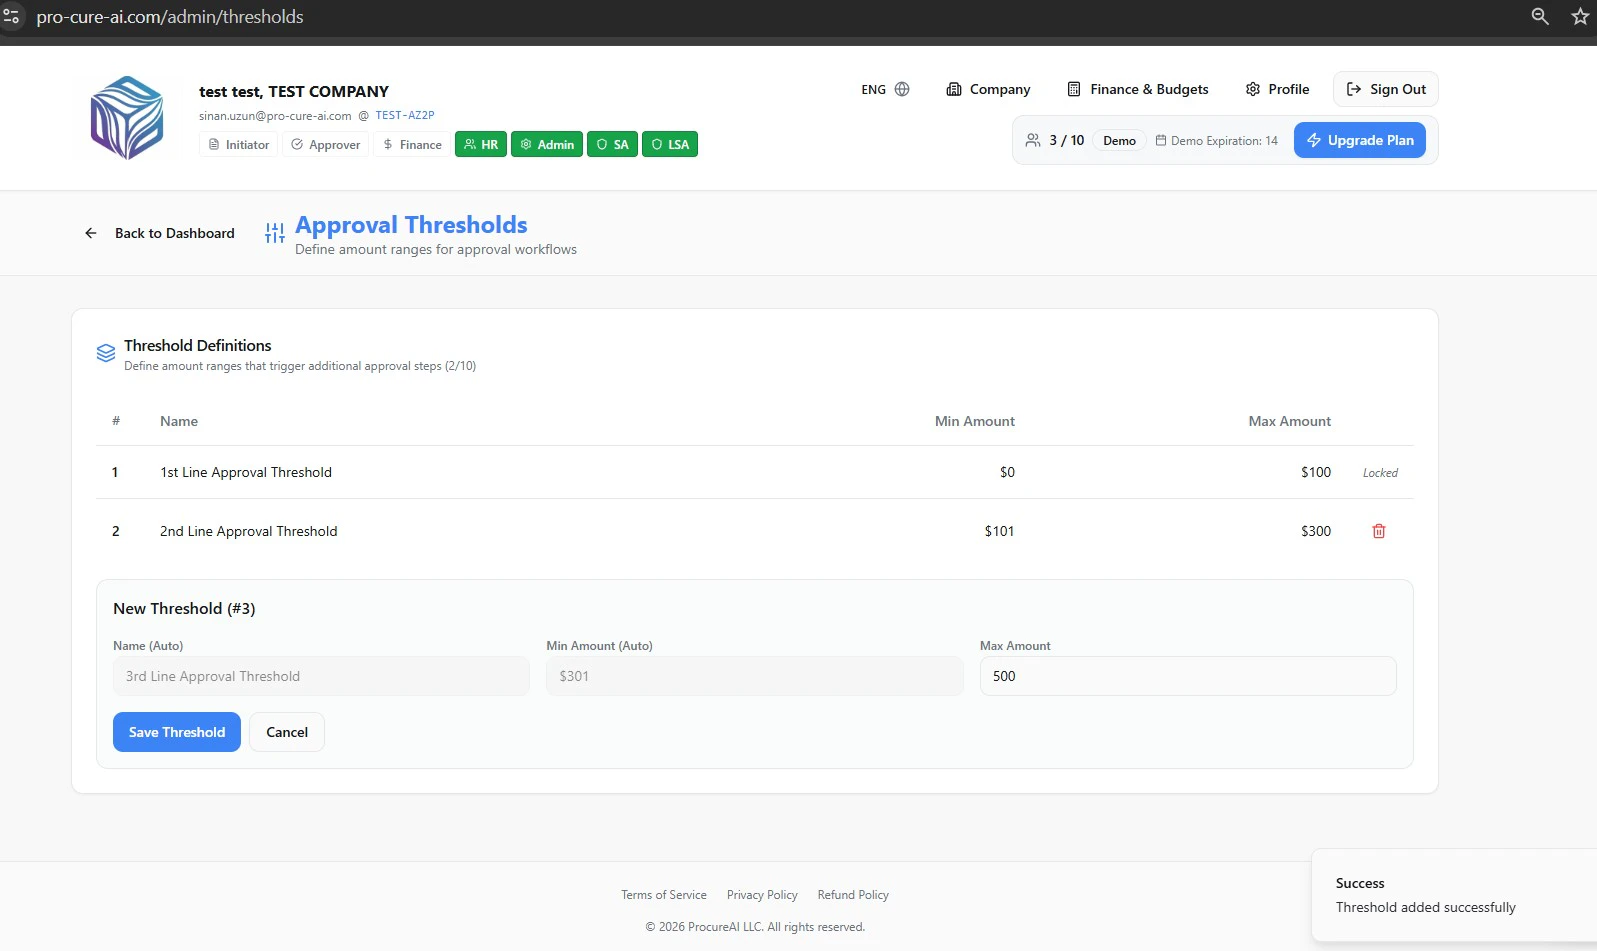Cancel the new threshold form
The image size is (1597, 951).
click(x=287, y=732)
